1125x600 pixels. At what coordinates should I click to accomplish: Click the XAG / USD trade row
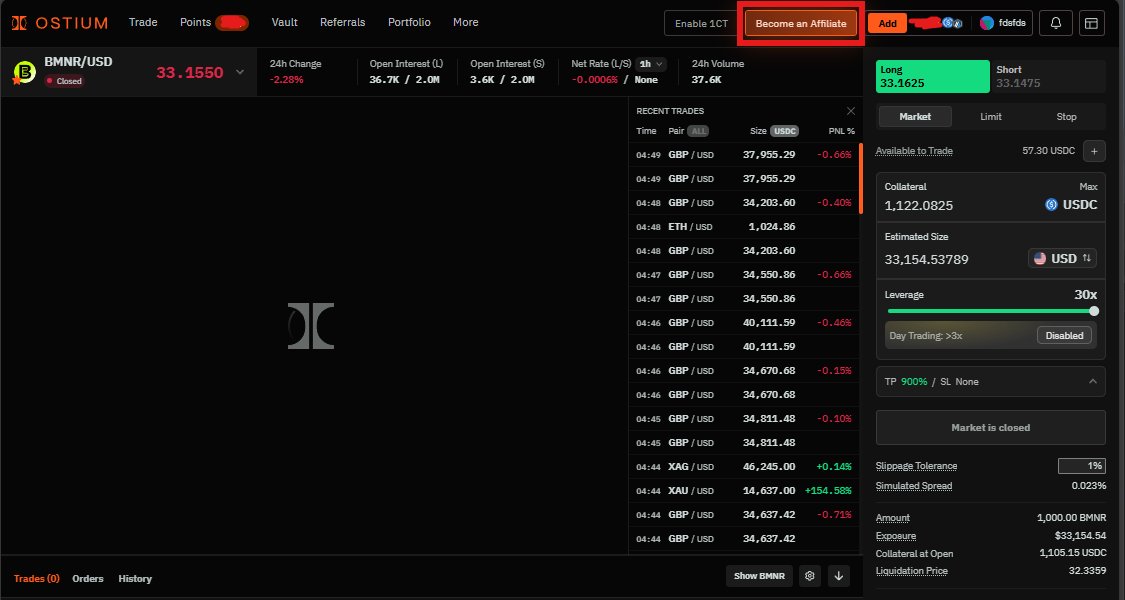744,467
